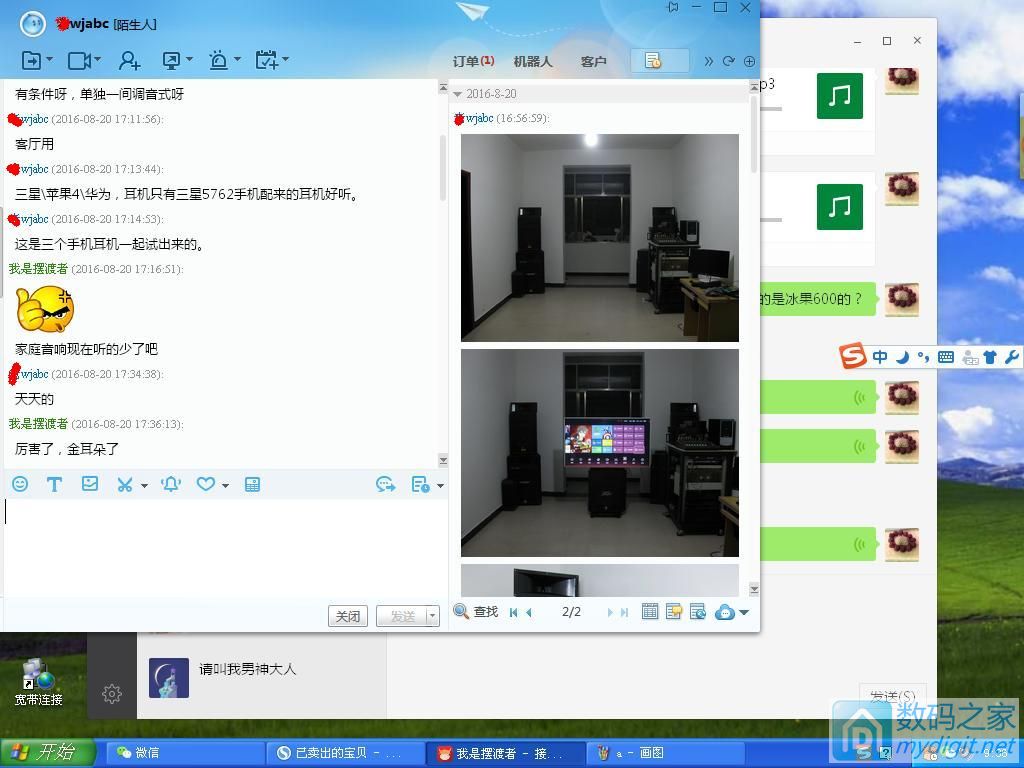Click history icon with yellow note

pos(673,611)
